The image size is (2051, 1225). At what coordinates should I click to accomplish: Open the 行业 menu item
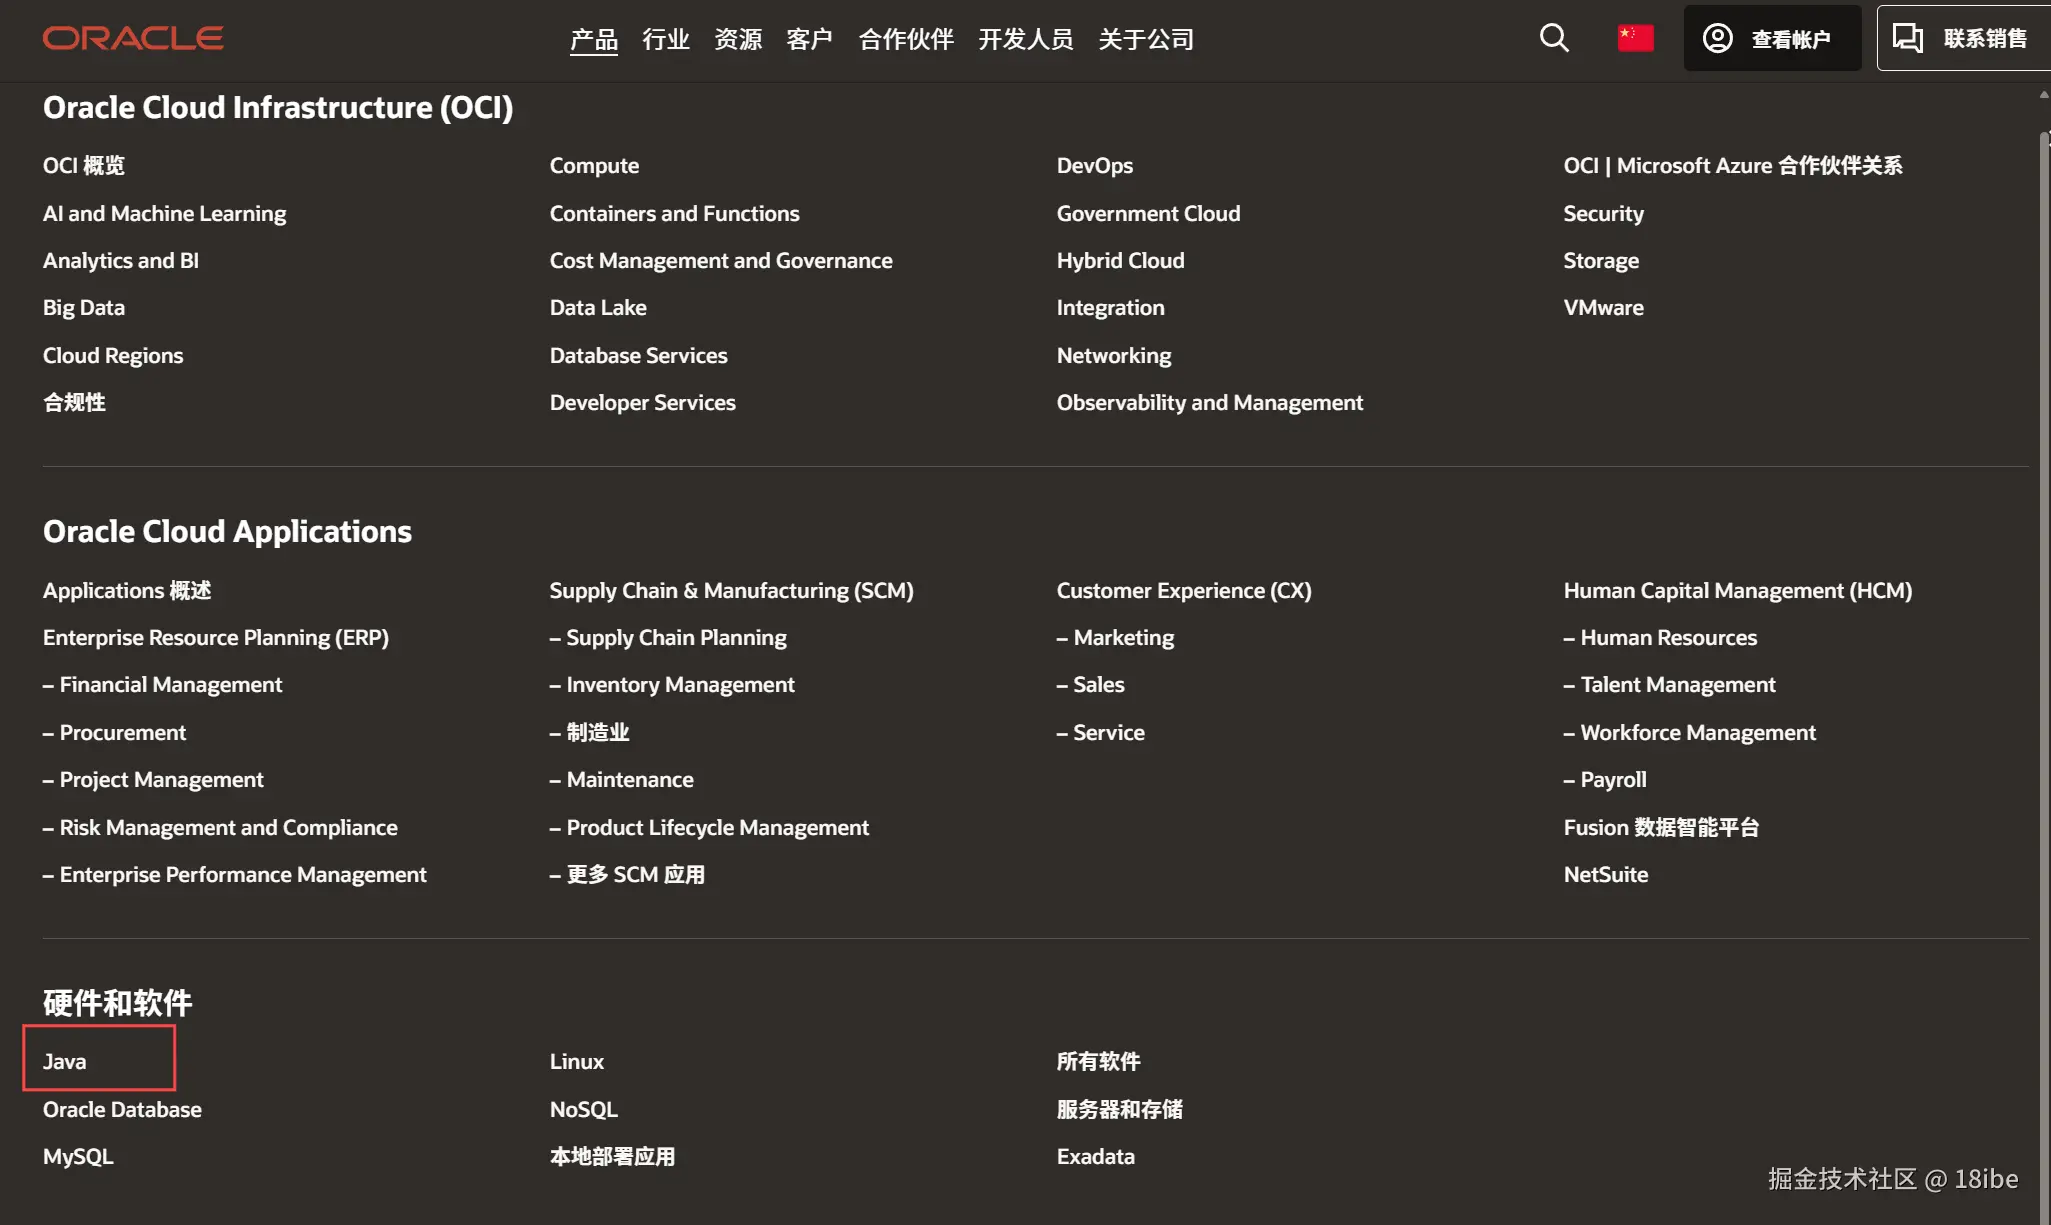[665, 39]
